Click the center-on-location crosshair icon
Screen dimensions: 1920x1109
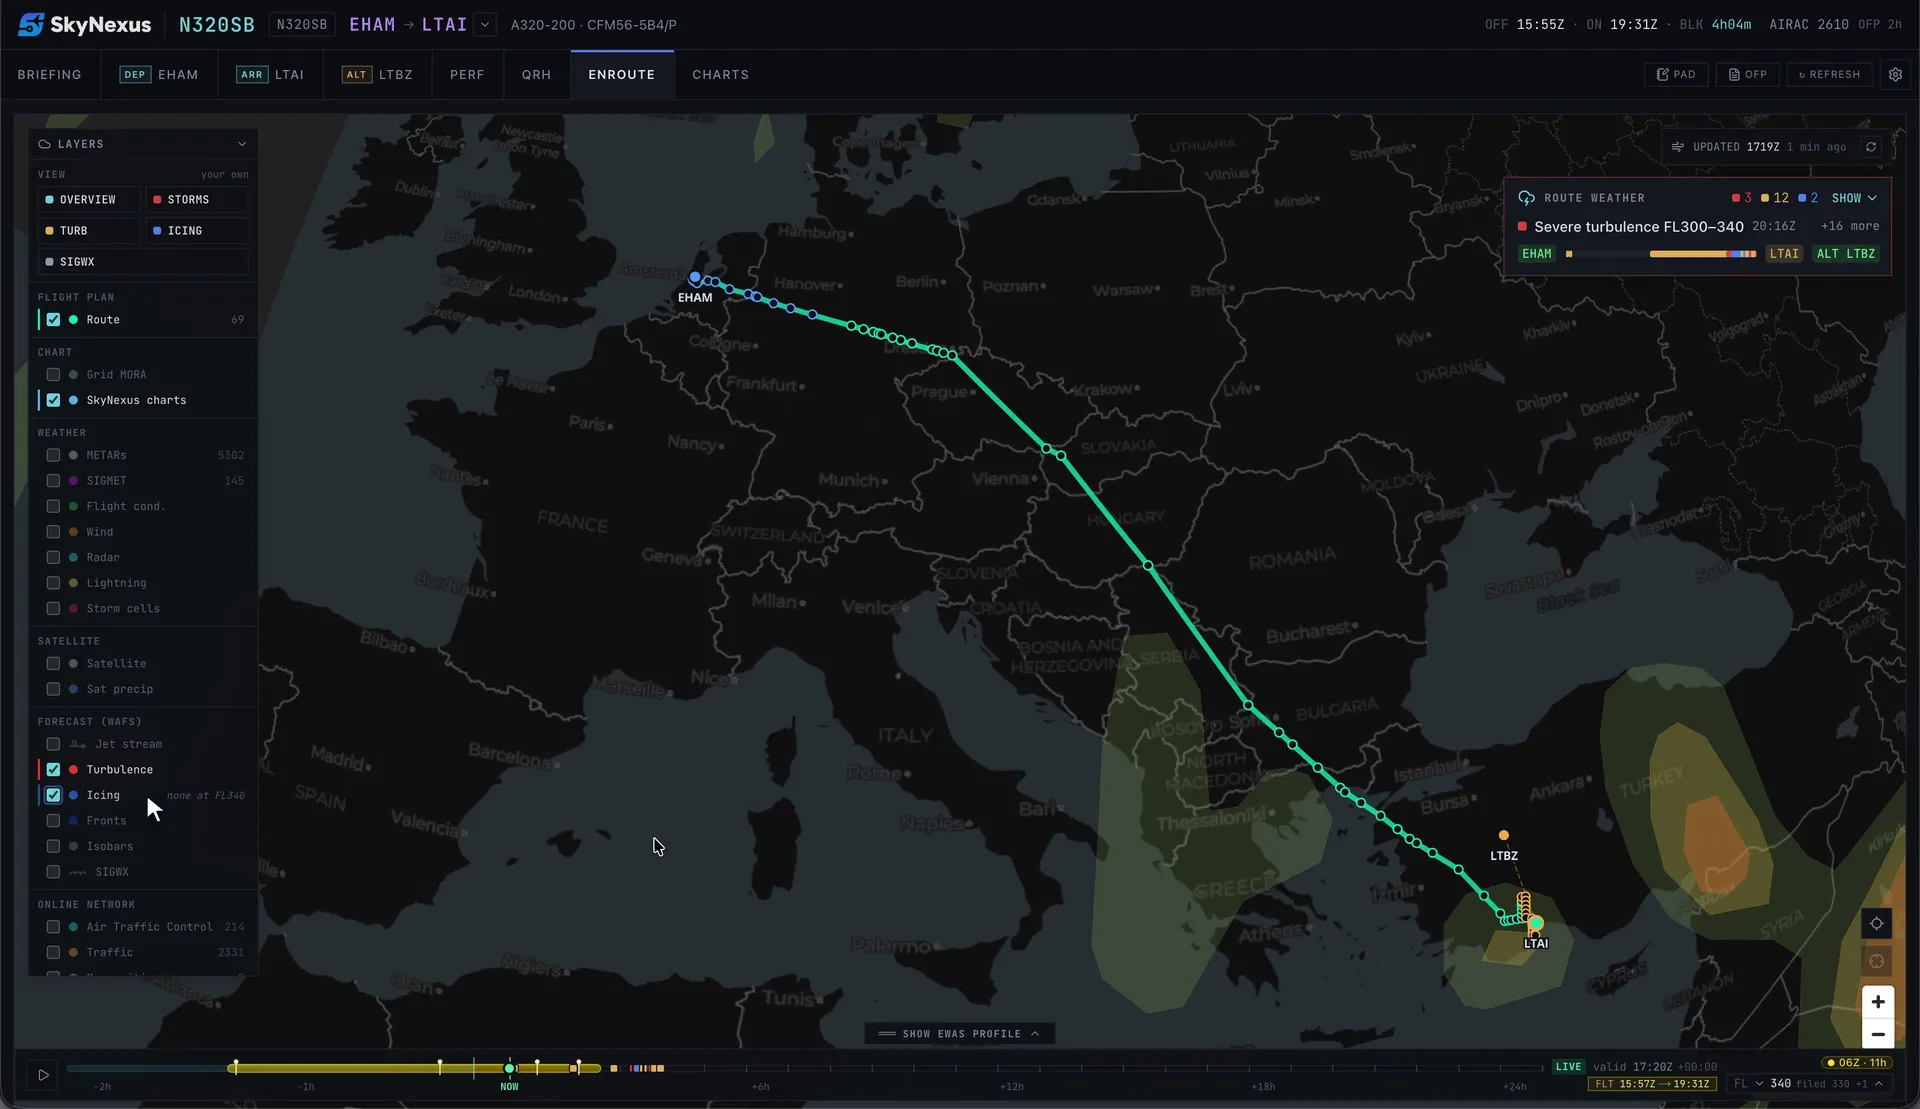tap(1876, 923)
